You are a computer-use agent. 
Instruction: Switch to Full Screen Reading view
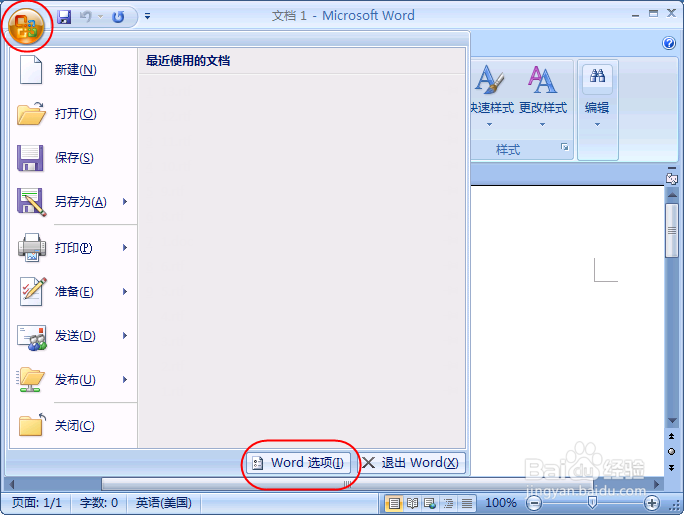[412, 504]
